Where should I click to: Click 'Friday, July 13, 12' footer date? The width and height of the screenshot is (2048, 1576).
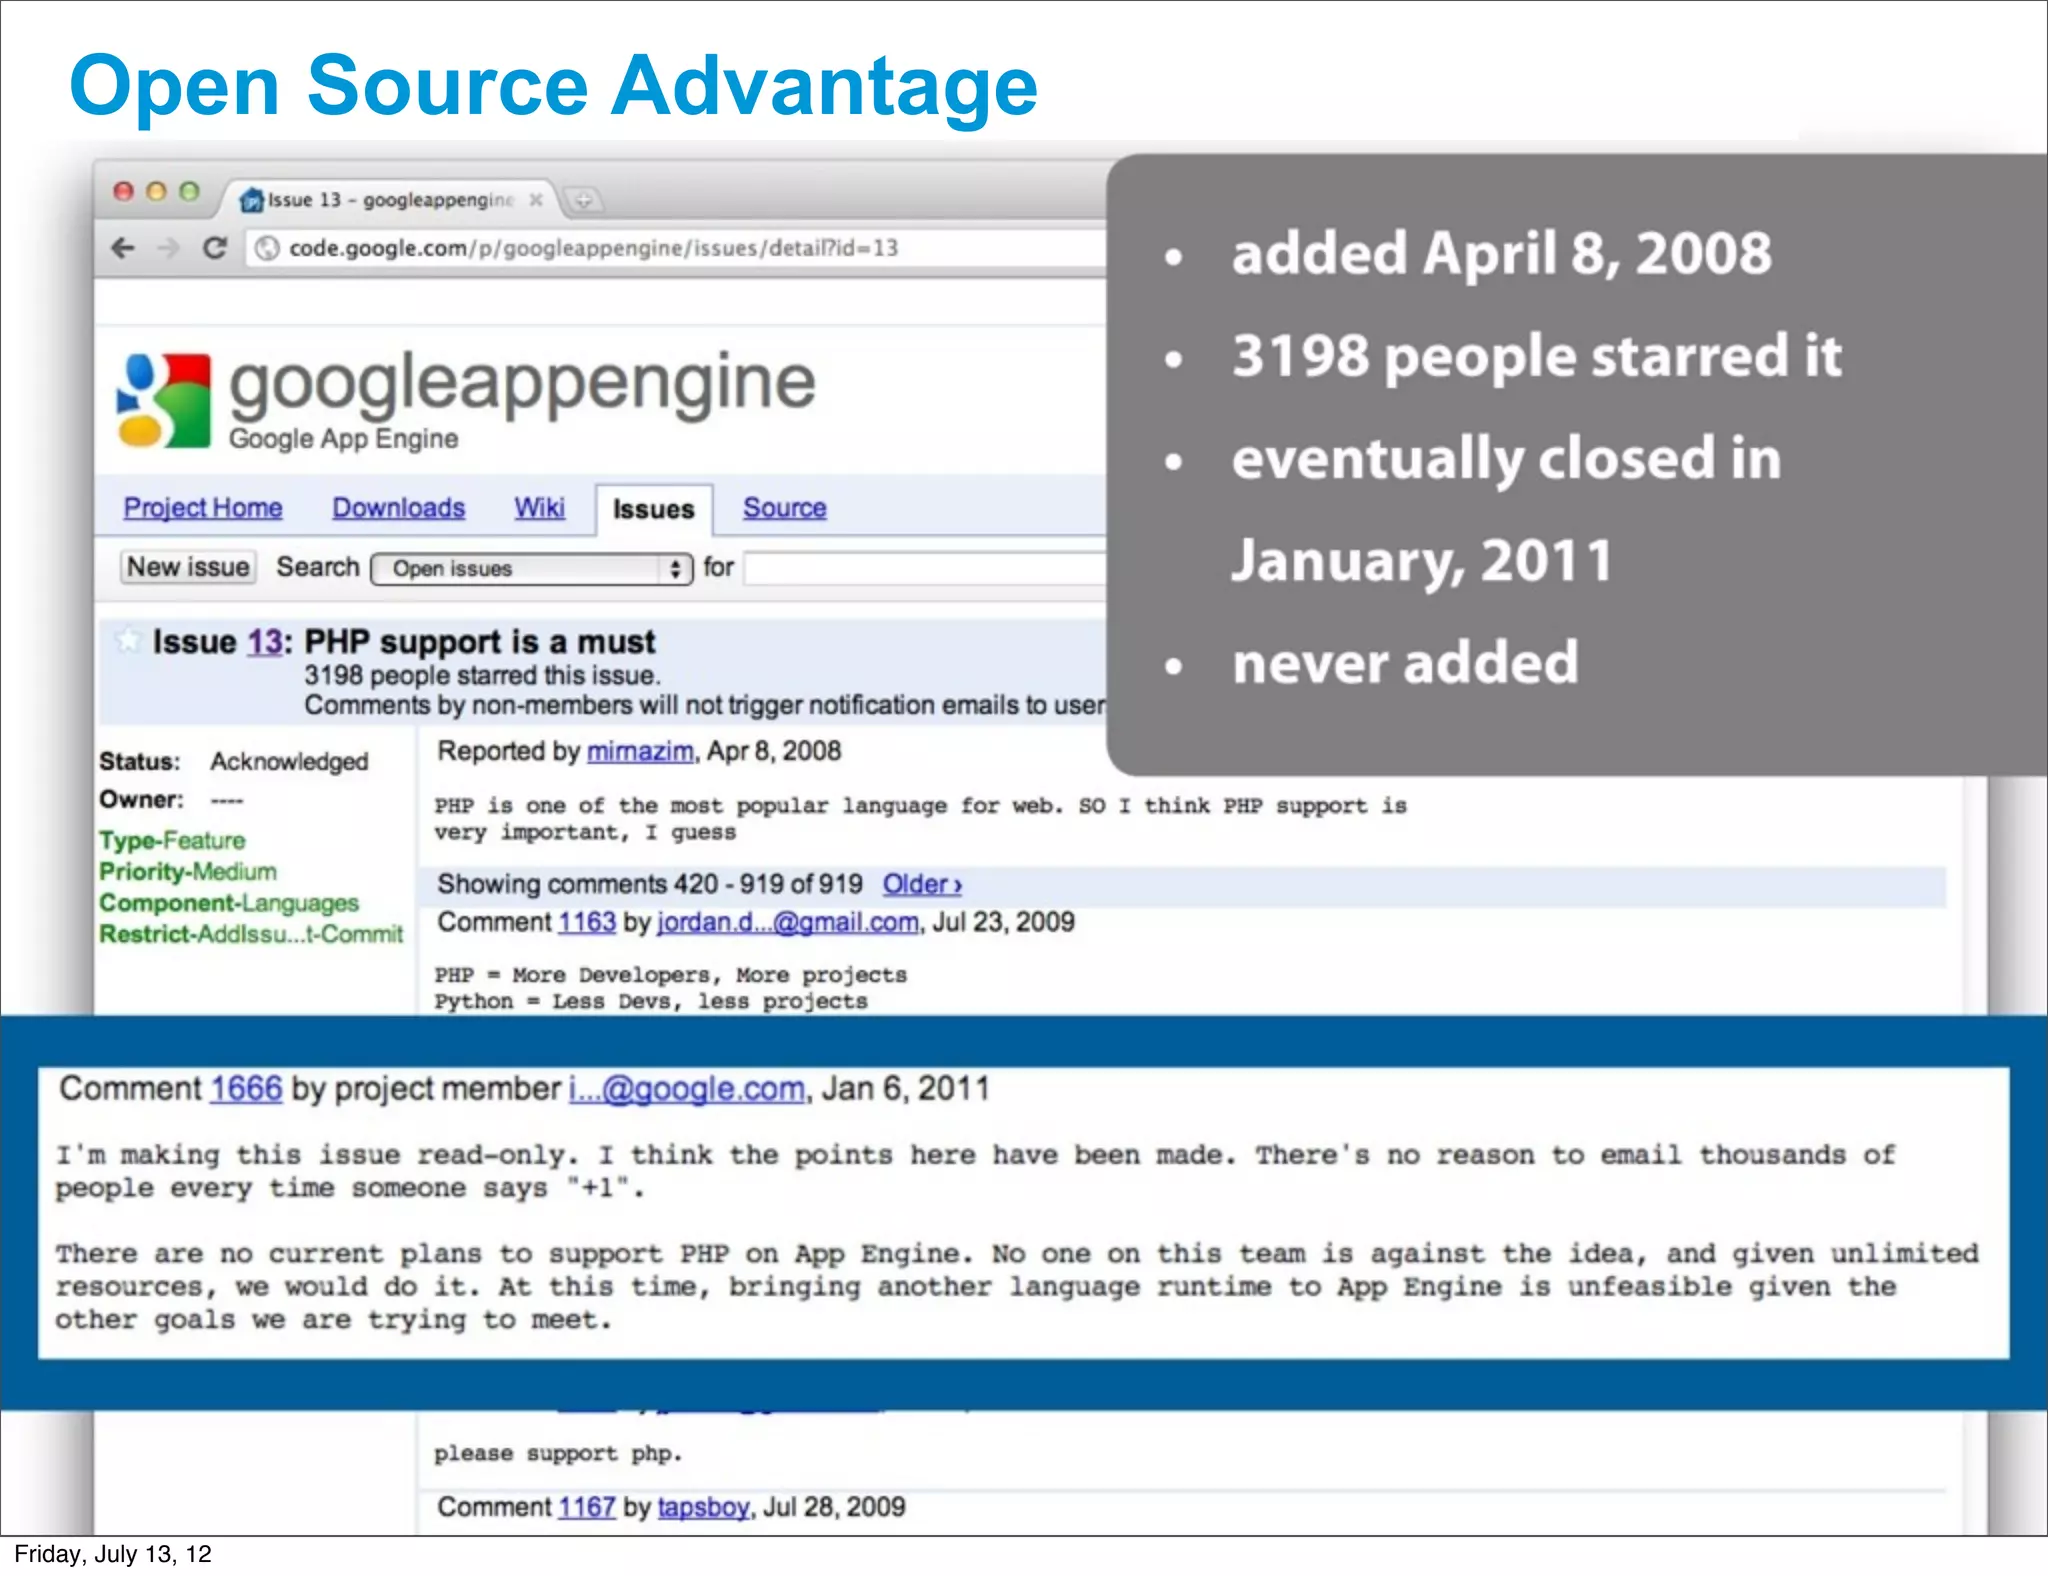coord(113,1554)
